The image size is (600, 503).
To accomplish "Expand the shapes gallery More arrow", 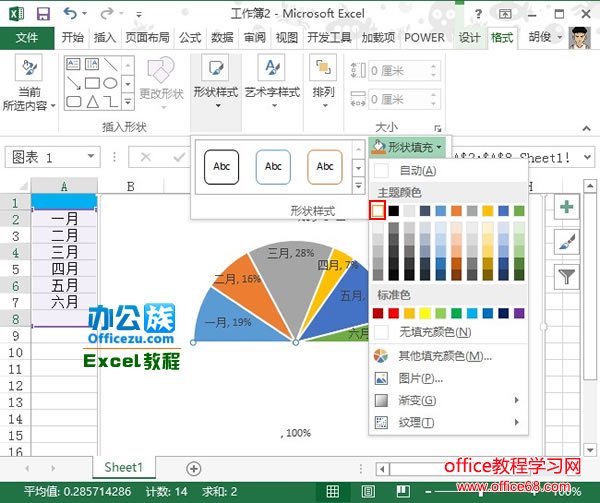I will tap(128, 101).
